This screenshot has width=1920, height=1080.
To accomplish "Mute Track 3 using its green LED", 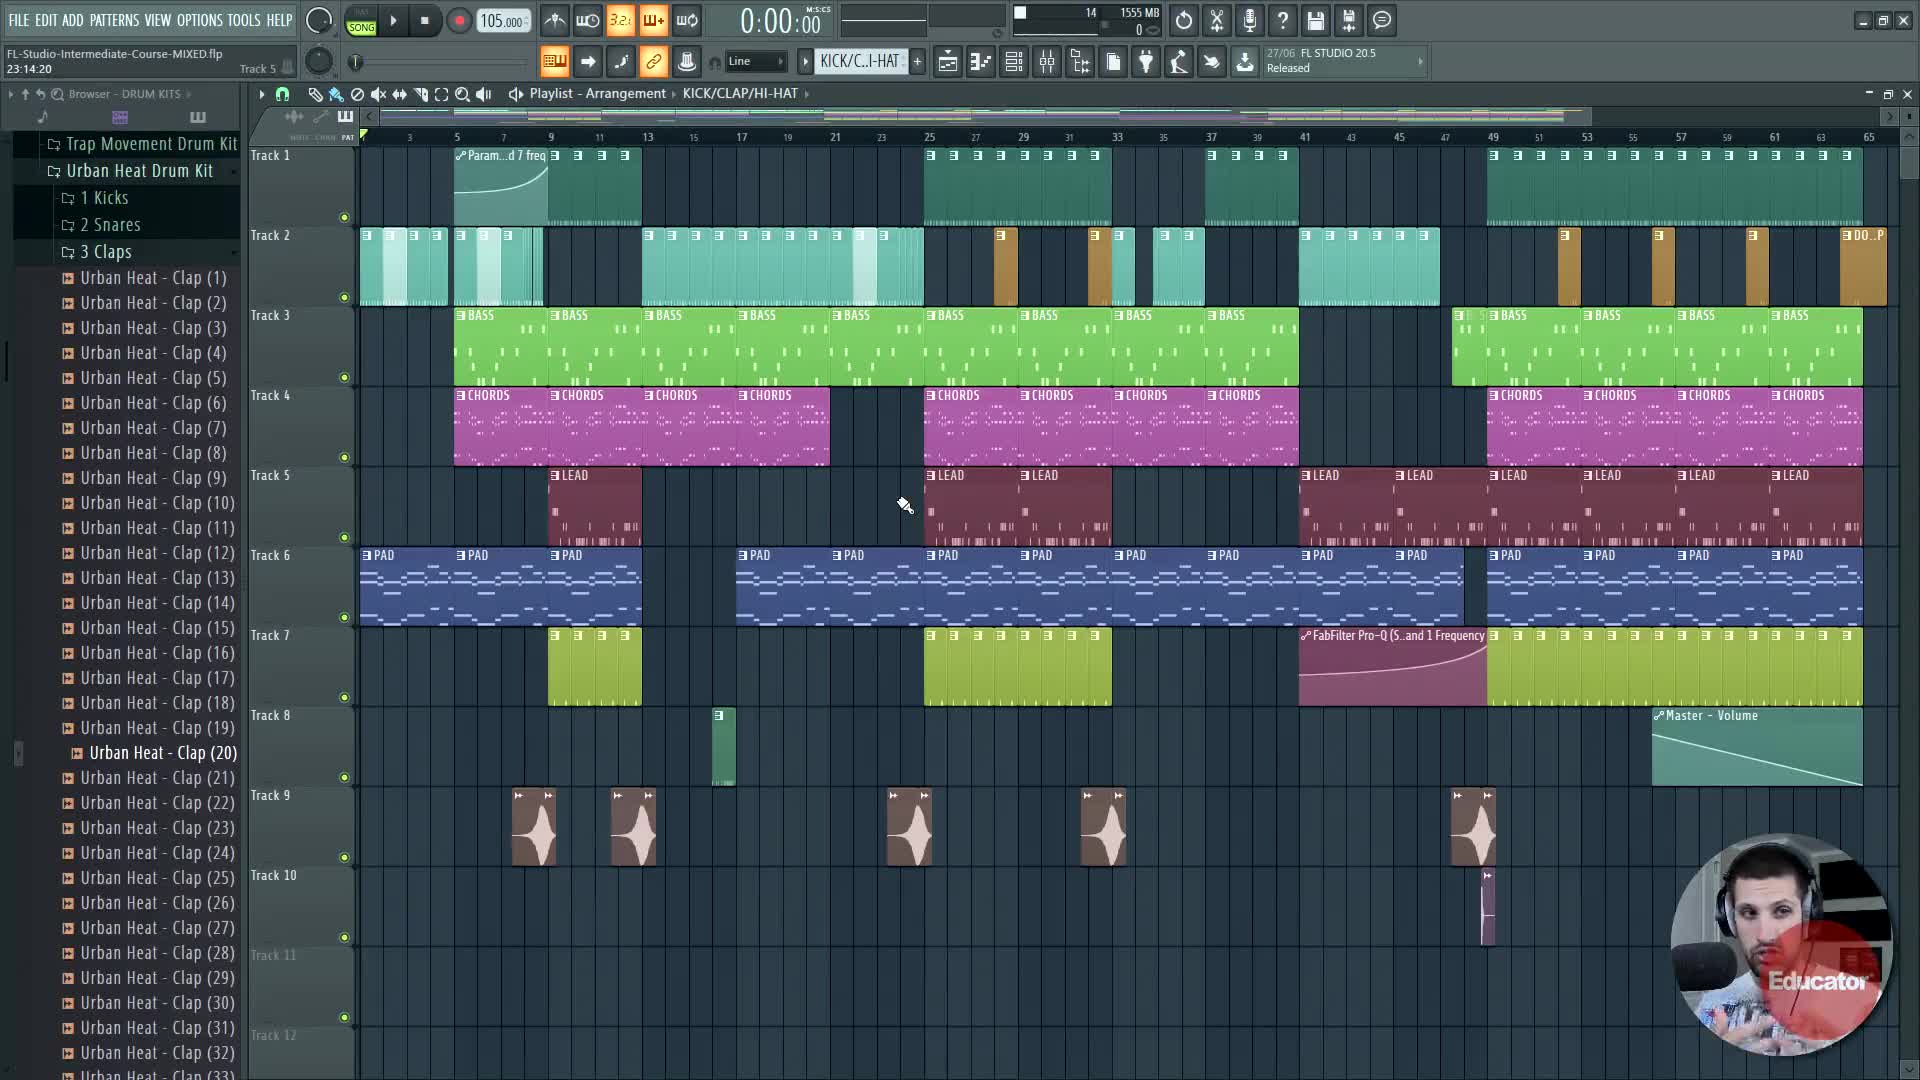I will [x=344, y=378].
